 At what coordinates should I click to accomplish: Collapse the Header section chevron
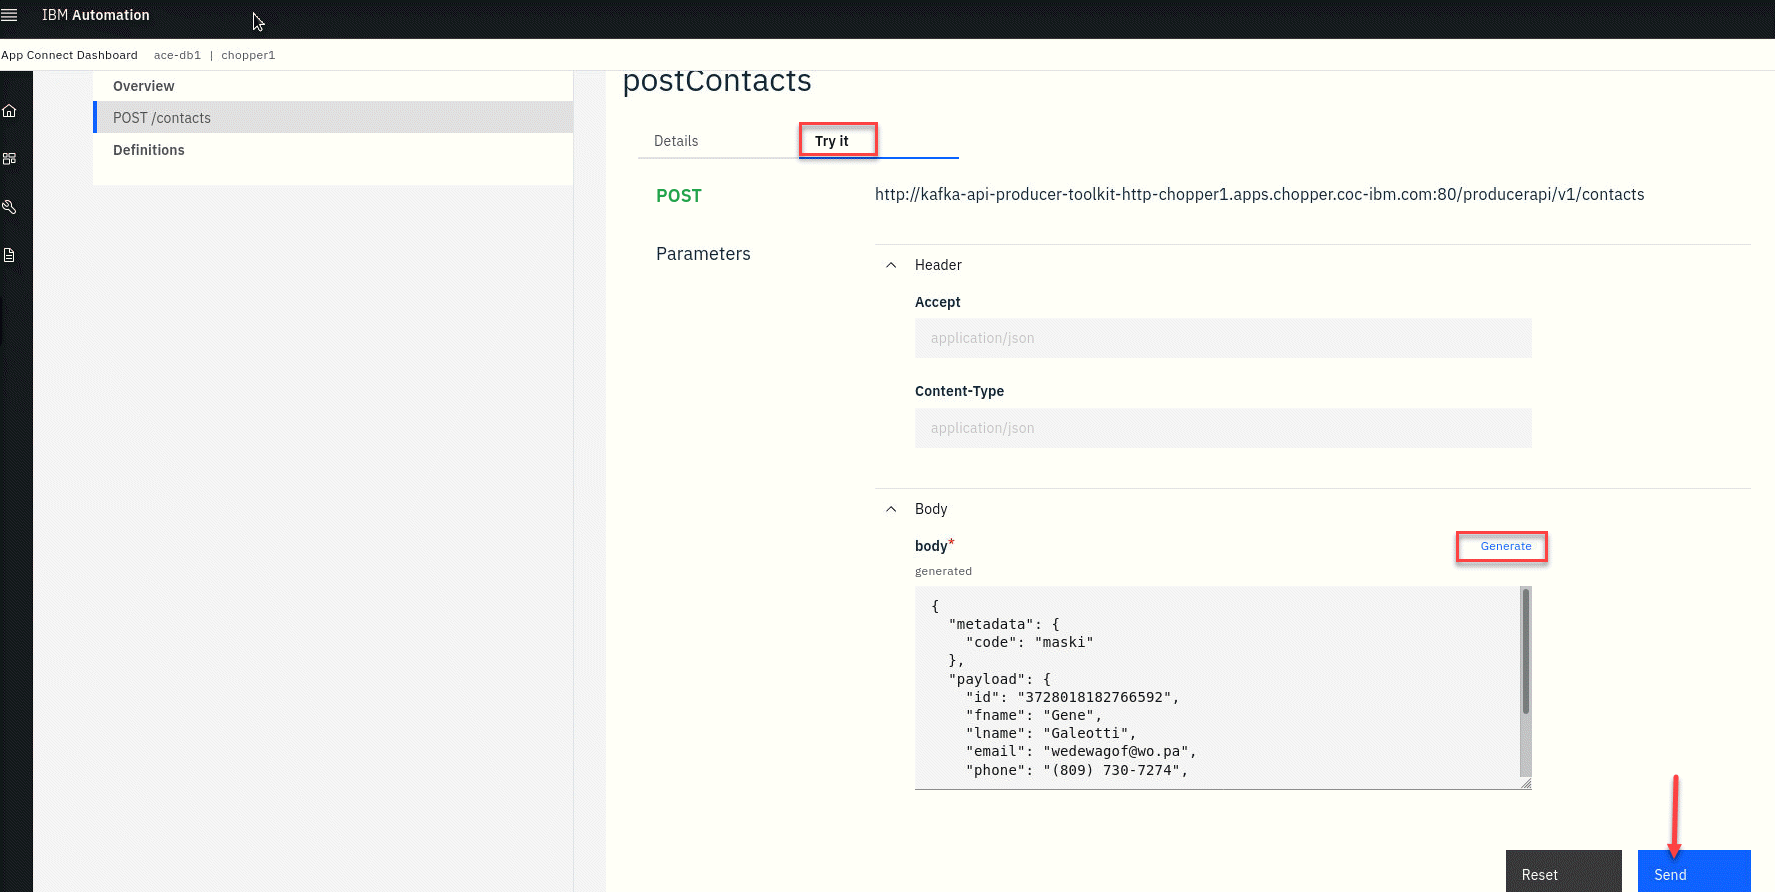pyautogui.click(x=891, y=265)
